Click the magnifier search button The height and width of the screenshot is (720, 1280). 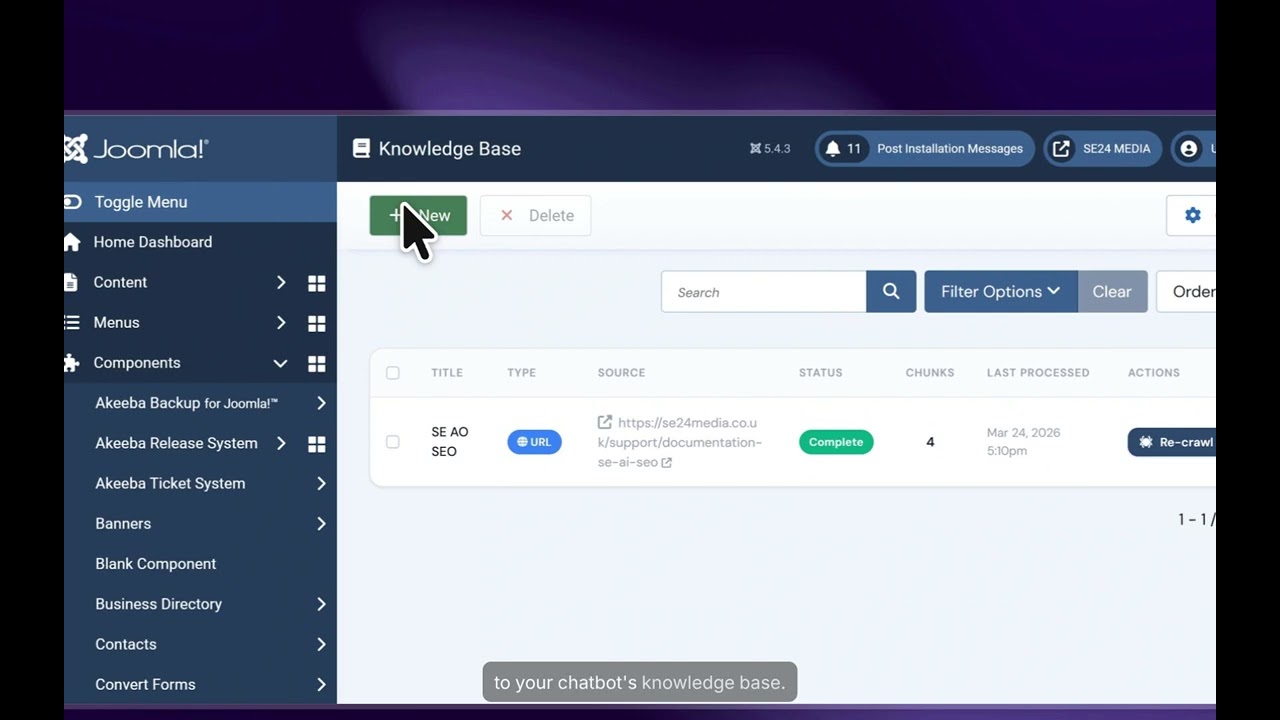pos(891,292)
